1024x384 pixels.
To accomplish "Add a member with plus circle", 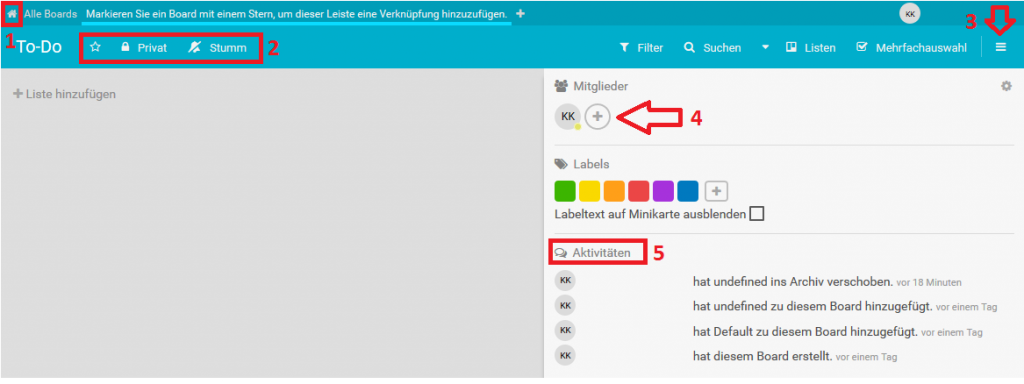I will [598, 117].
